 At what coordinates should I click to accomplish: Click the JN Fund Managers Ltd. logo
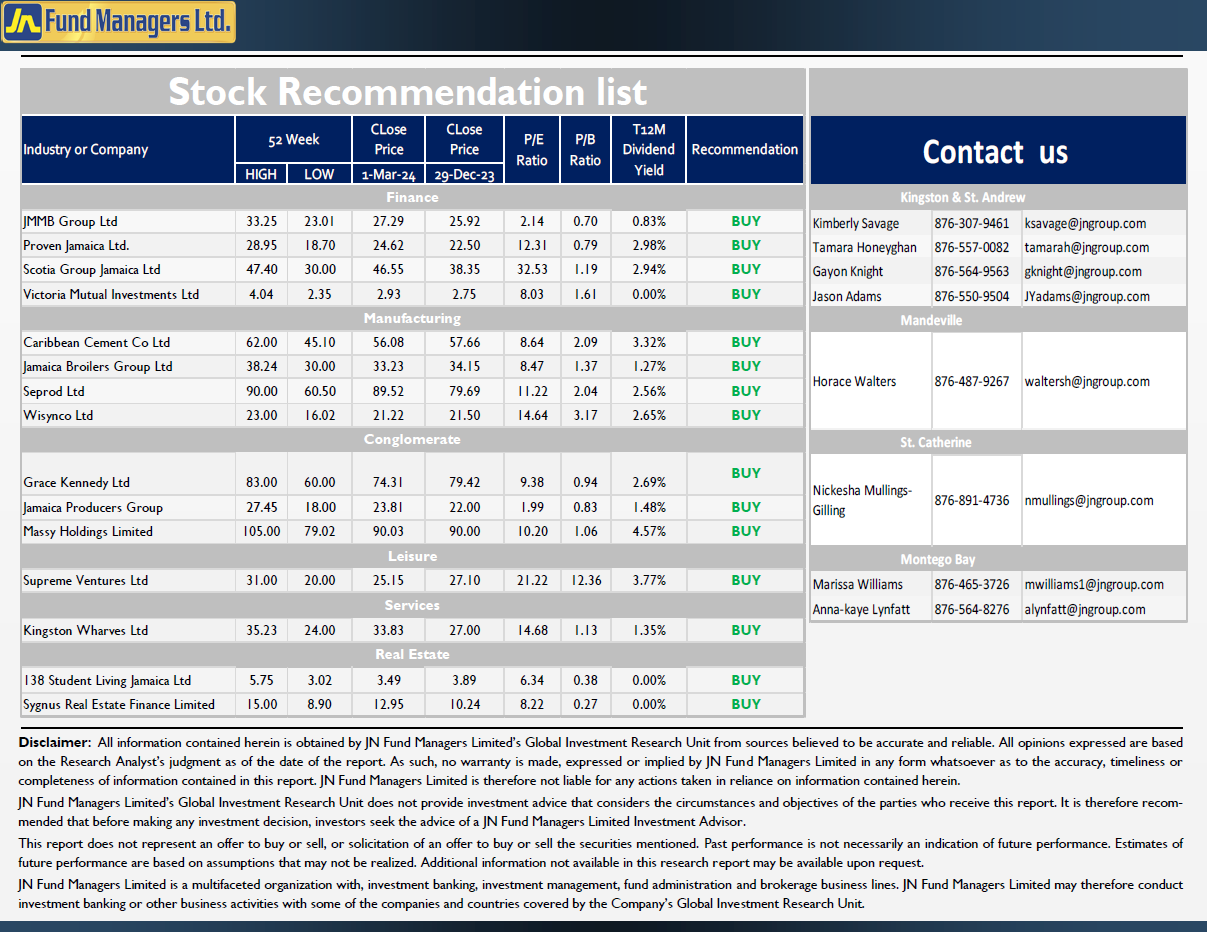point(119,22)
